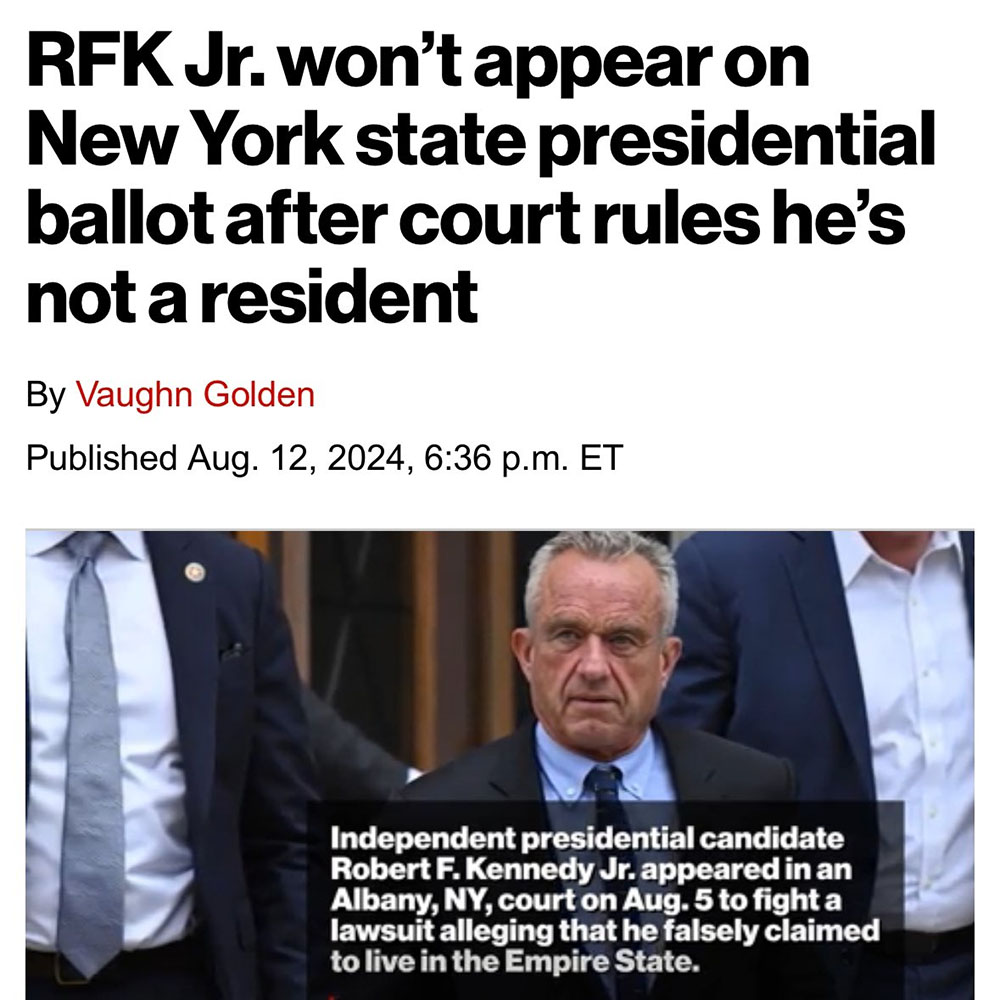The height and width of the screenshot is (1000, 1000).
Task: Click 'not a resident' in the headline
Action: (252, 297)
